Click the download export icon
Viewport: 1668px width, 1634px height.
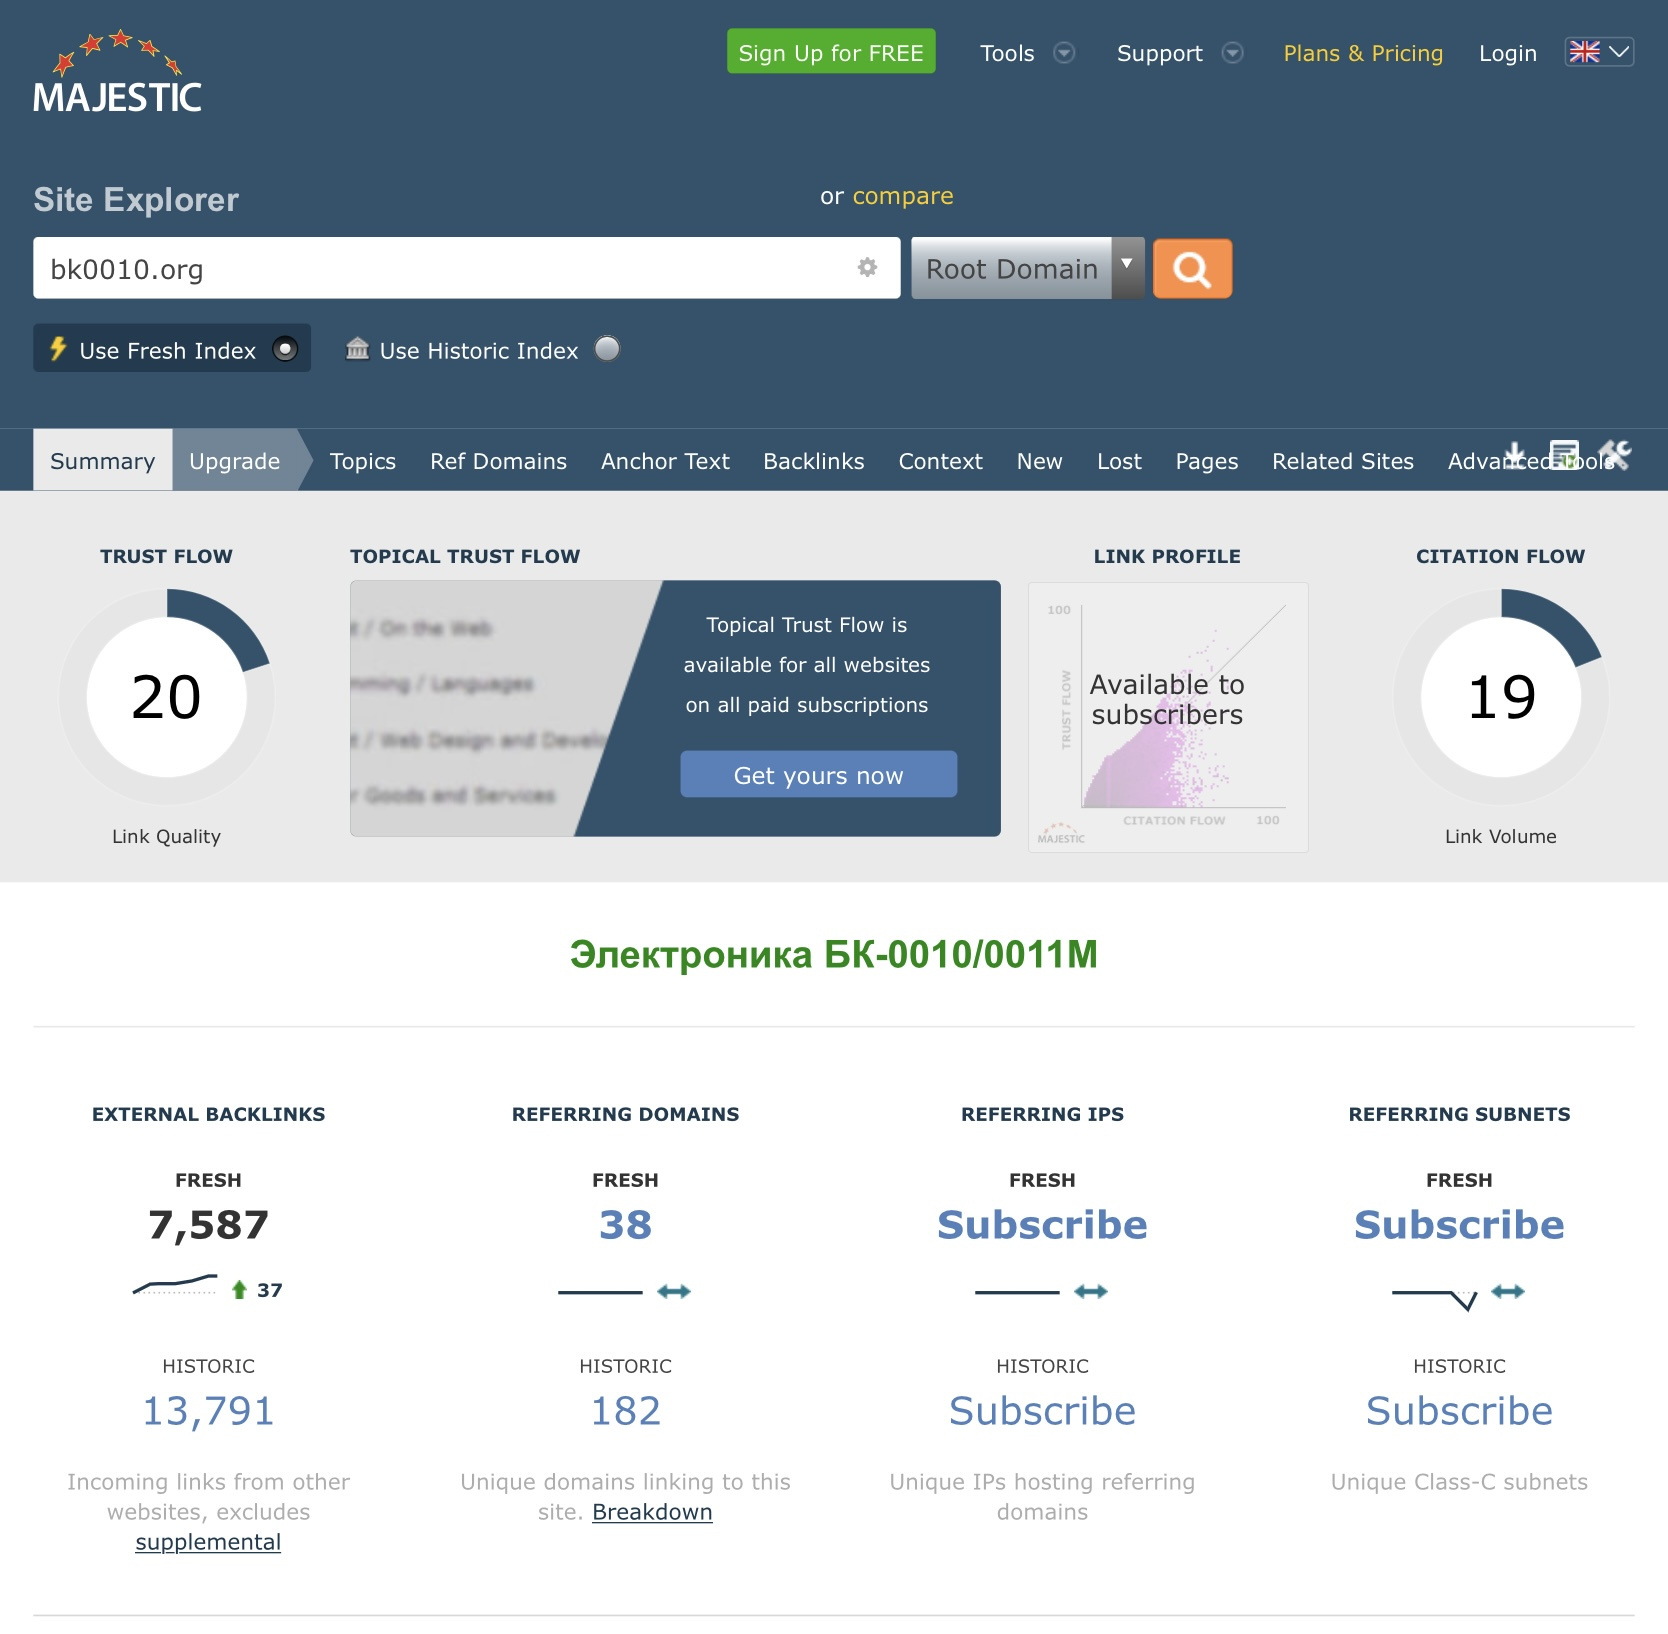pos(1515,455)
